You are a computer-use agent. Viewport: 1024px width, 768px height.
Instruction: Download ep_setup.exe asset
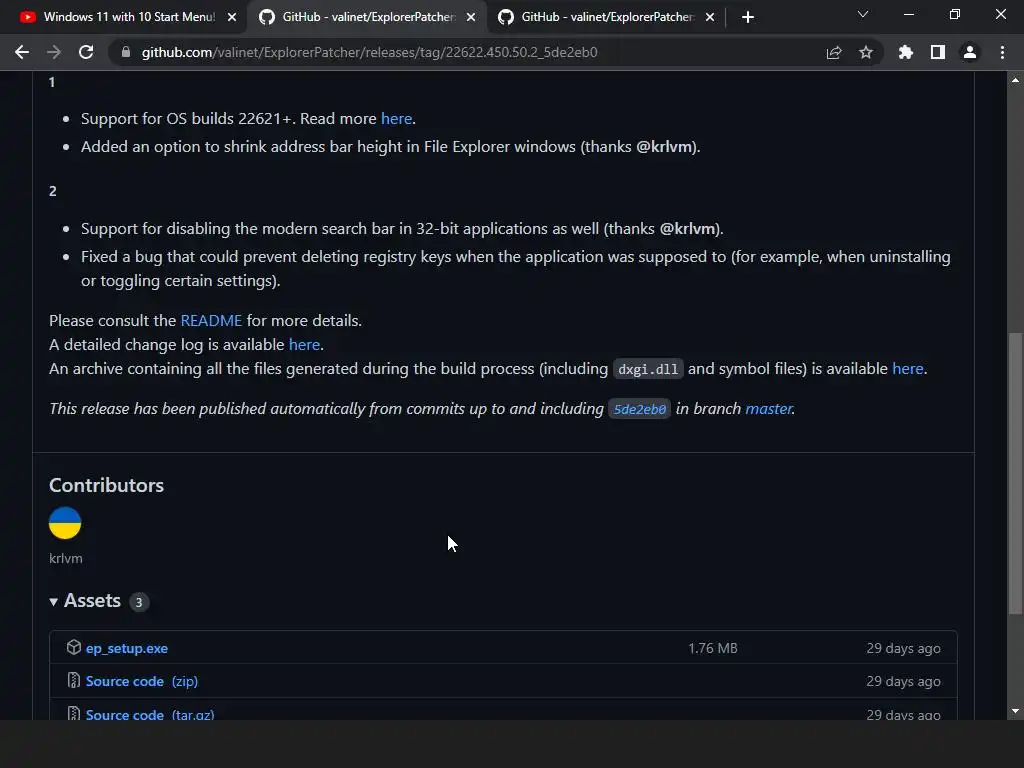(127, 648)
